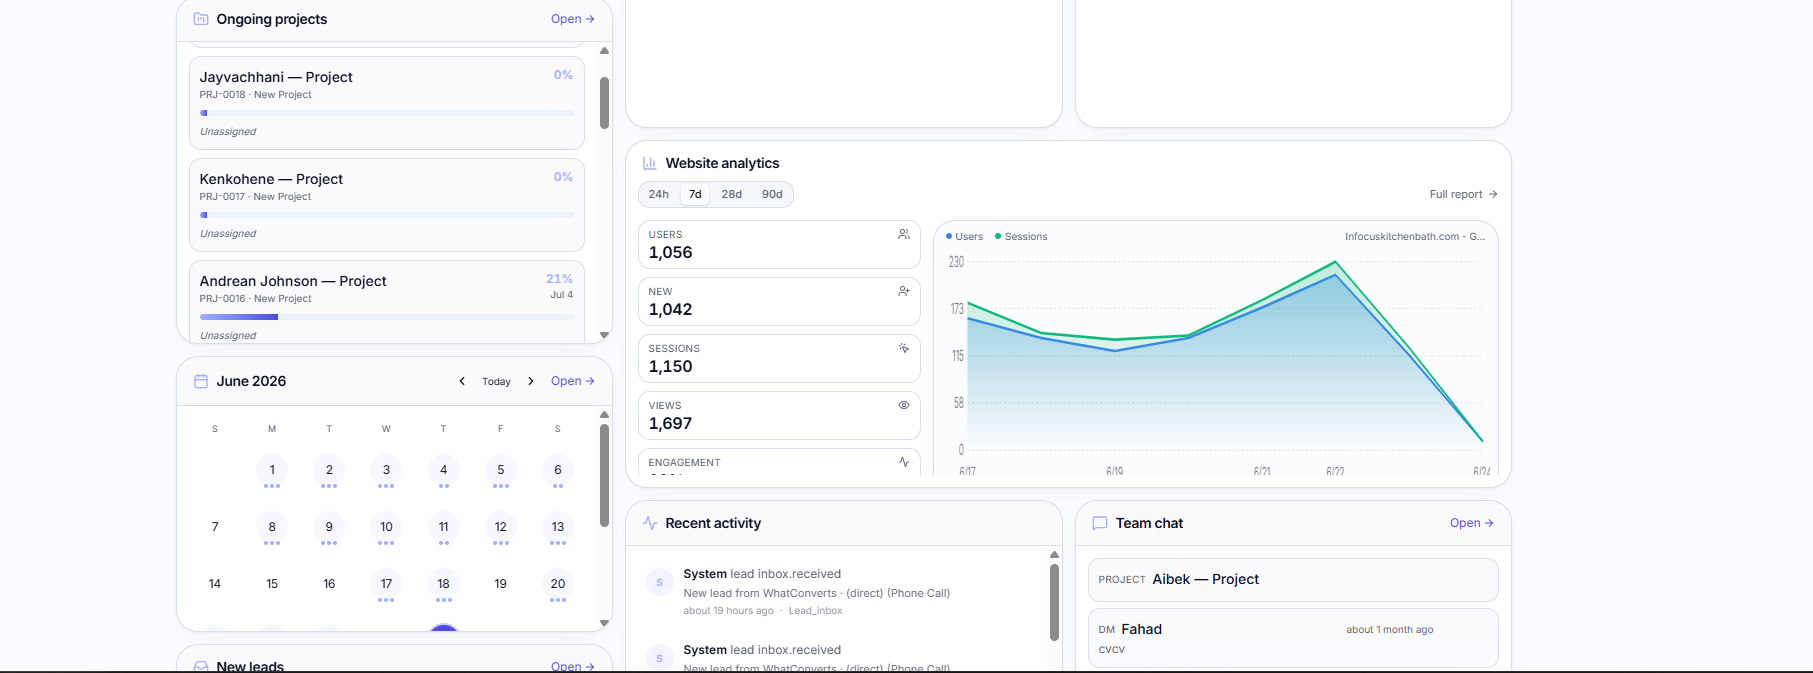1813x673 pixels.
Task: Click the sparkle icon in SESSIONS card
Action: coord(904,348)
